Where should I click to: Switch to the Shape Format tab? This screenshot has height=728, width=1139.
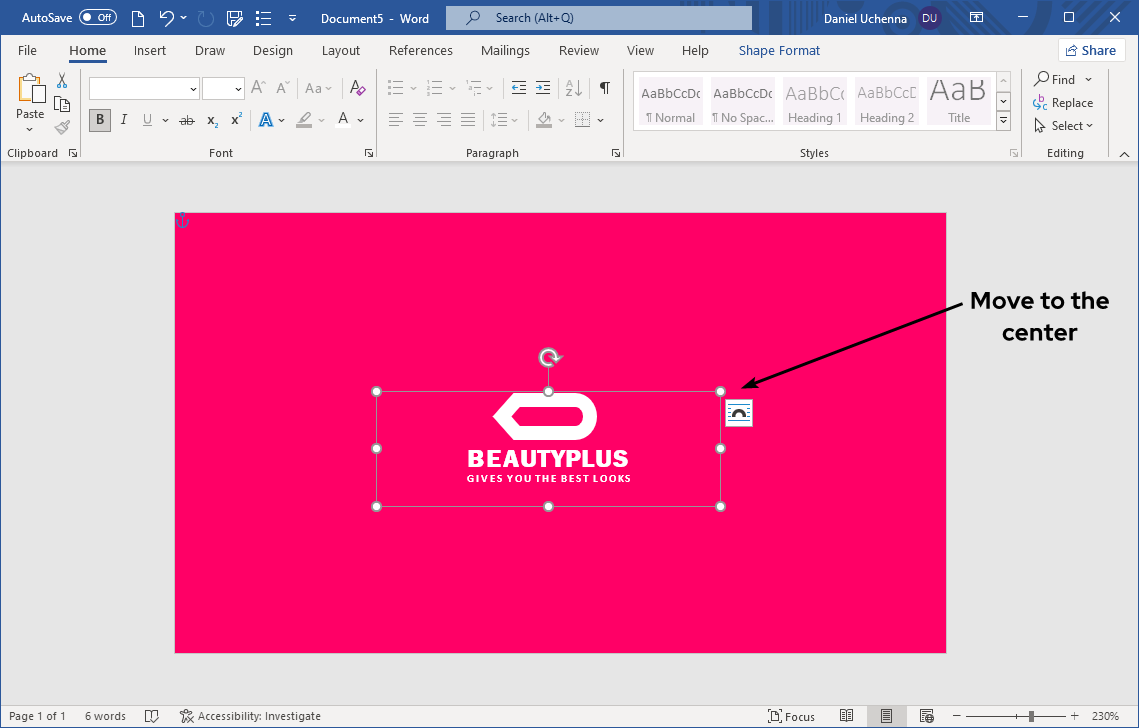779,51
